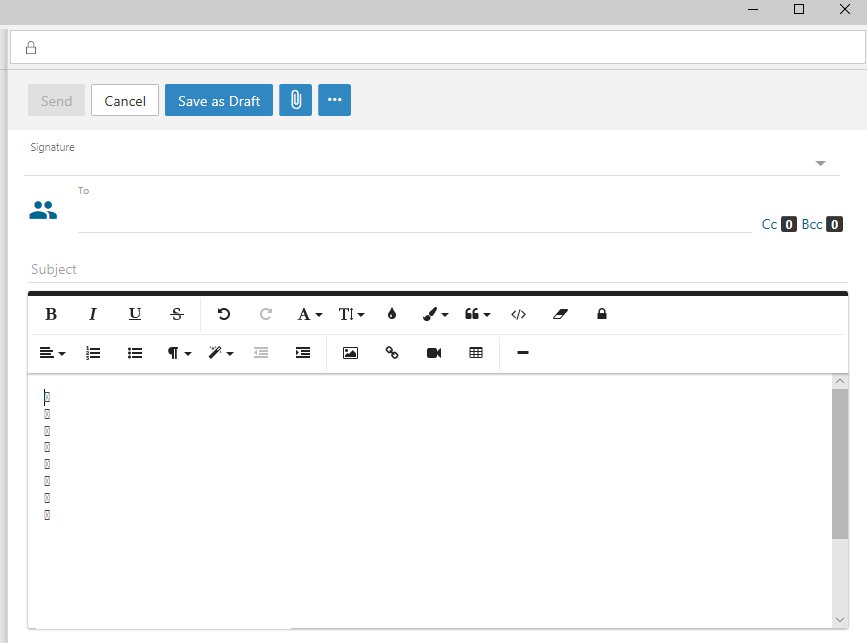The width and height of the screenshot is (867, 643).
Task: Toggle italic text formatting
Action: pyautogui.click(x=93, y=314)
